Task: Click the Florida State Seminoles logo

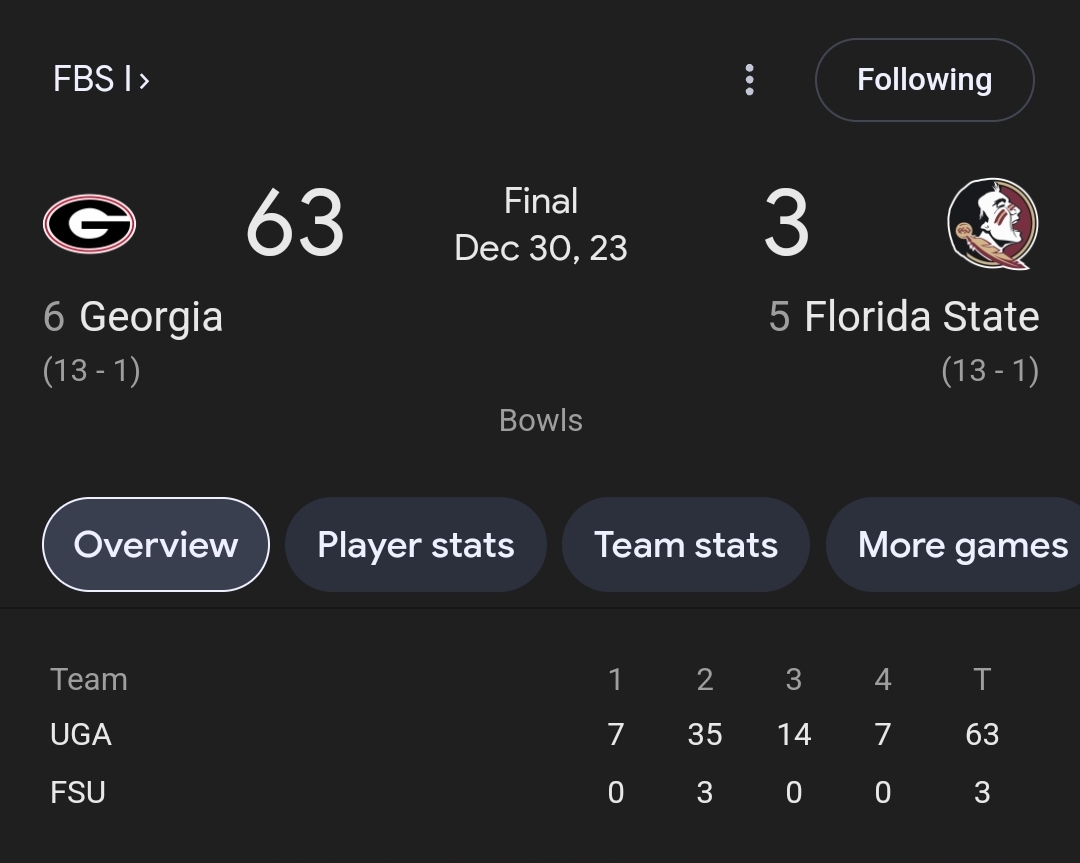Action: click(x=993, y=224)
